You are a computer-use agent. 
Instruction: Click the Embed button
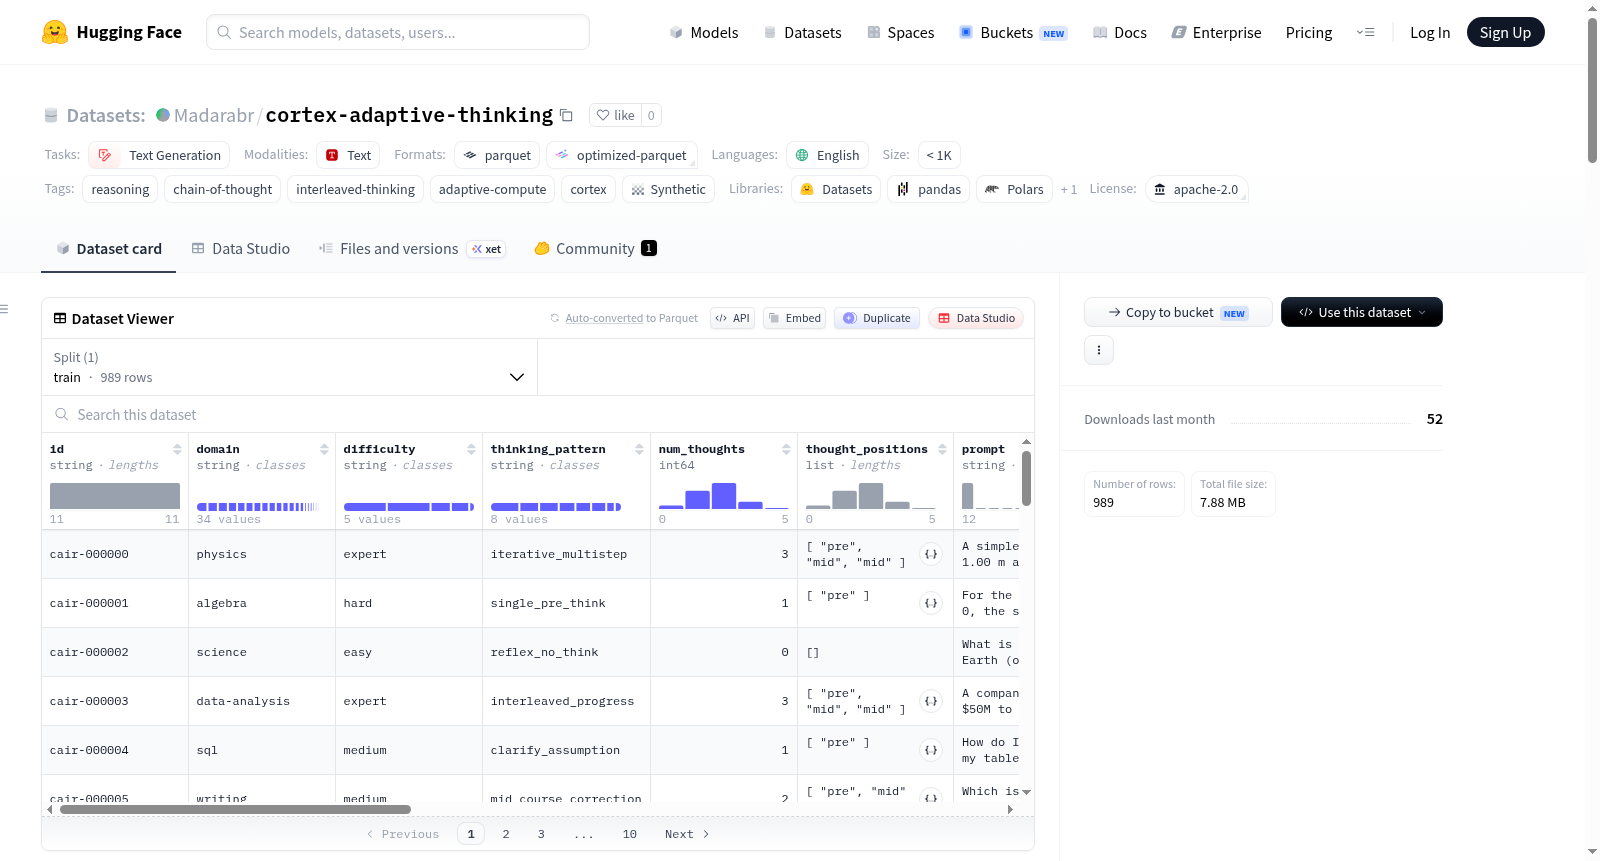point(794,318)
